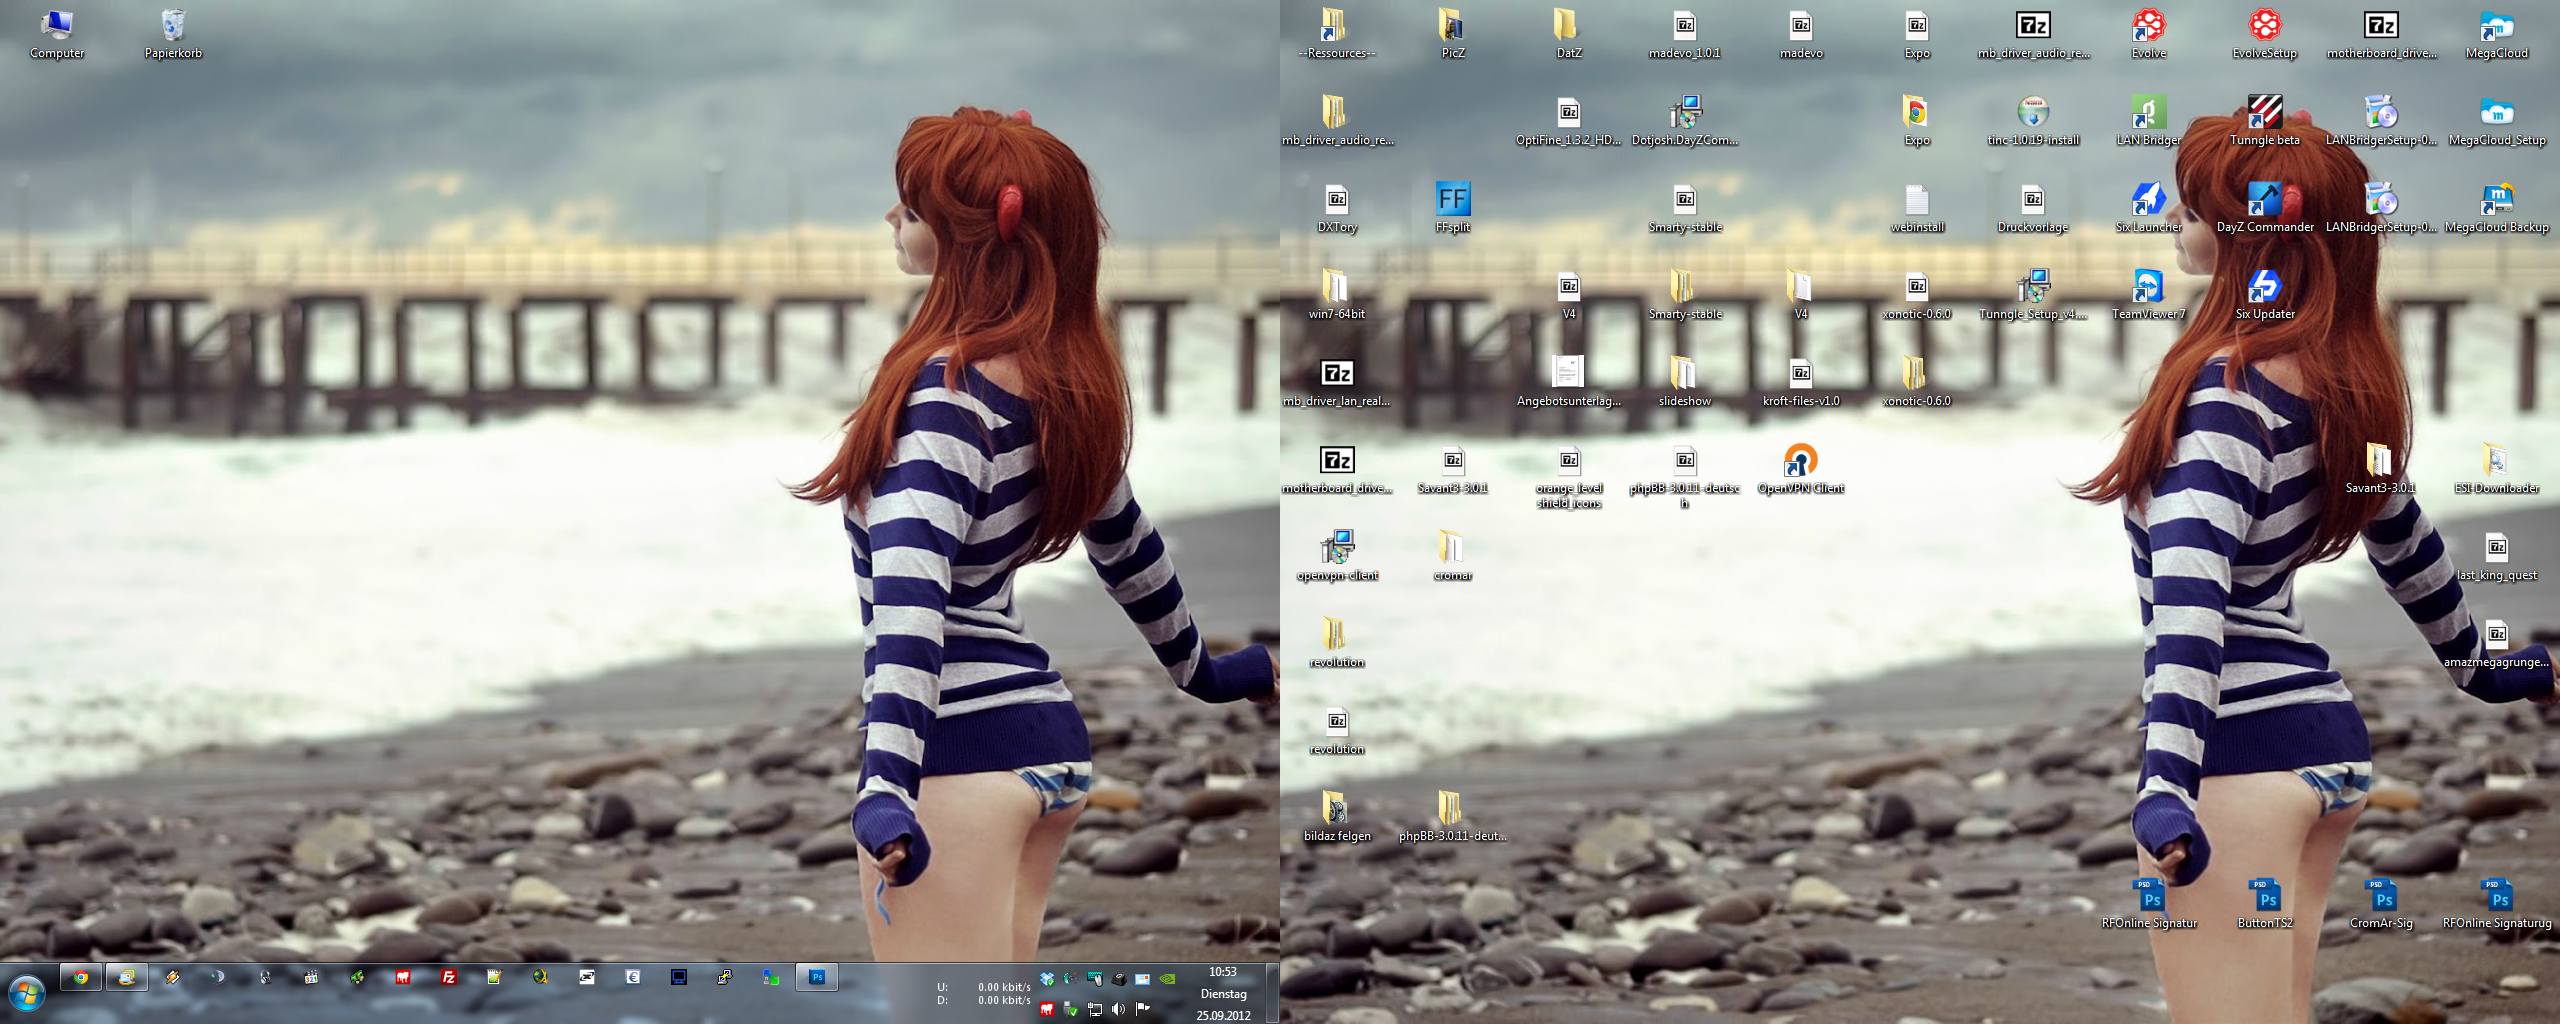
Task: Open the CromAr-Sig PSD file
Action: click(x=2380, y=904)
